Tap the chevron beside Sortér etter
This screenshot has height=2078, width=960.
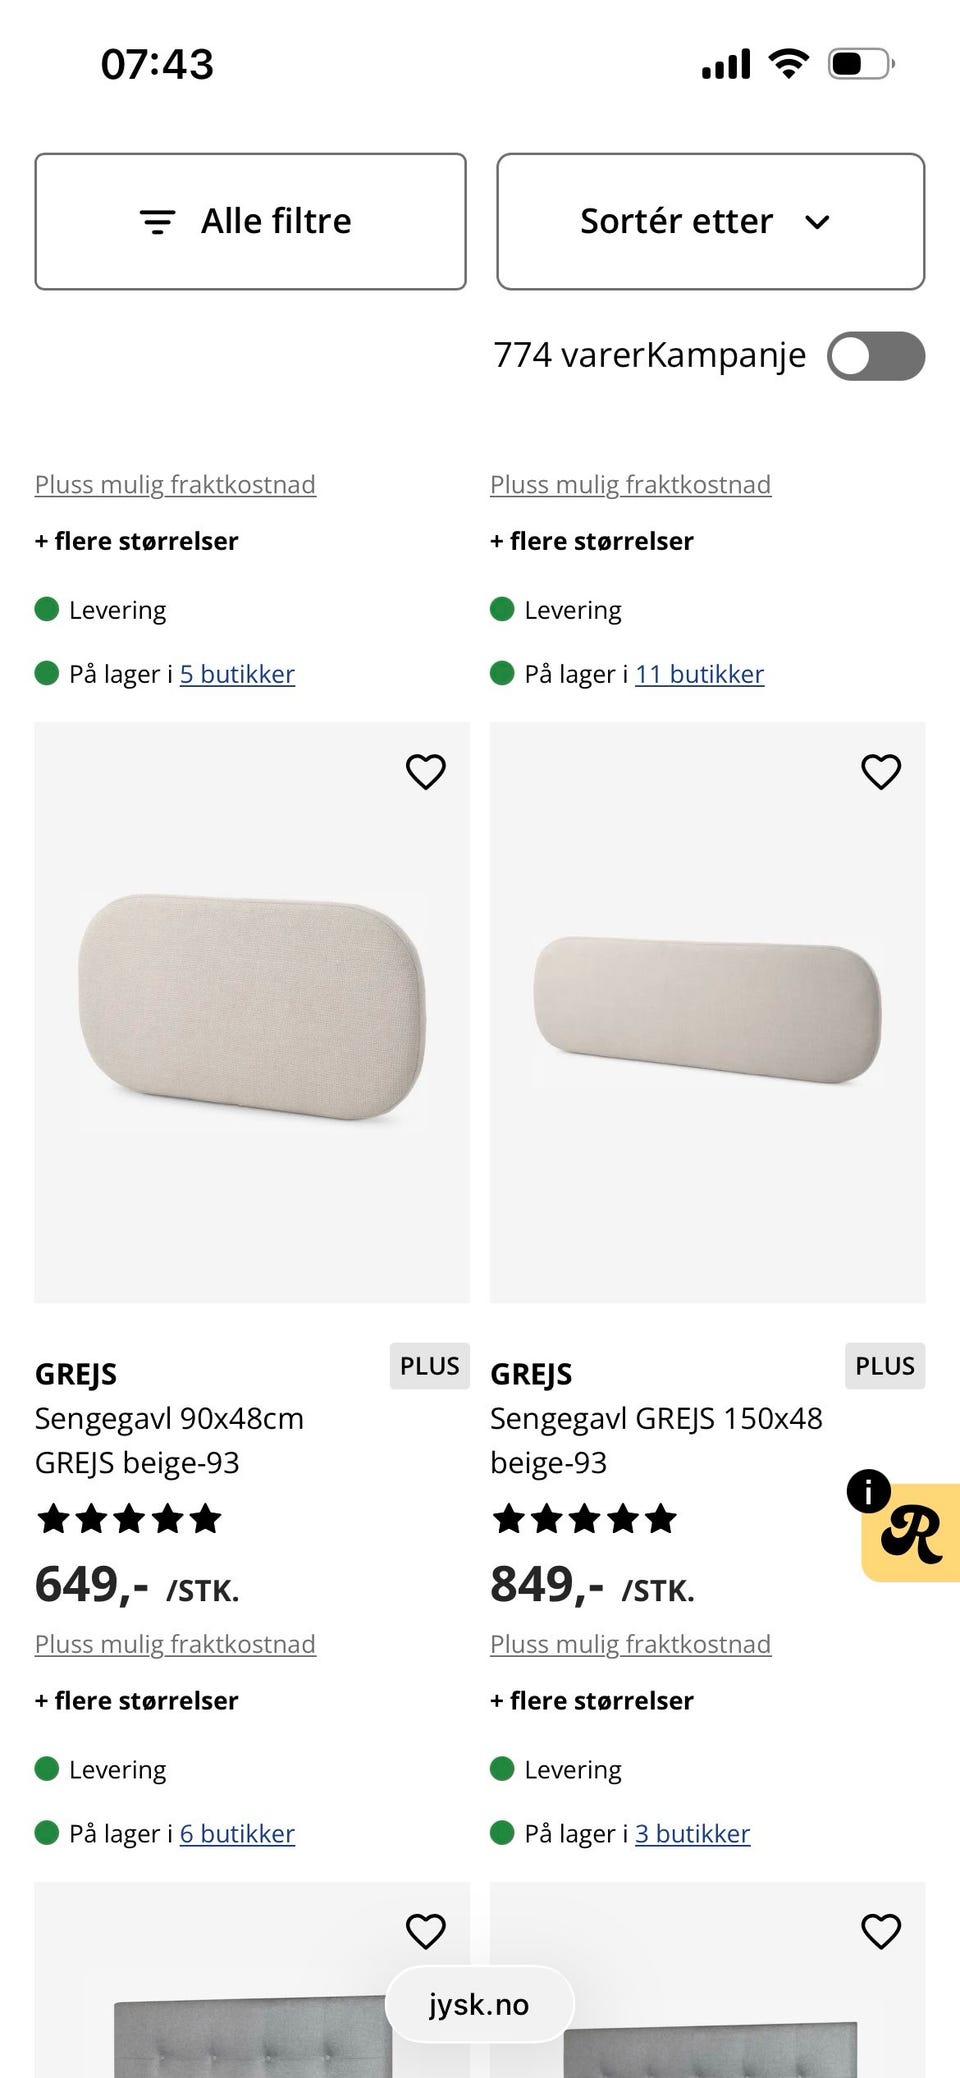tap(817, 222)
